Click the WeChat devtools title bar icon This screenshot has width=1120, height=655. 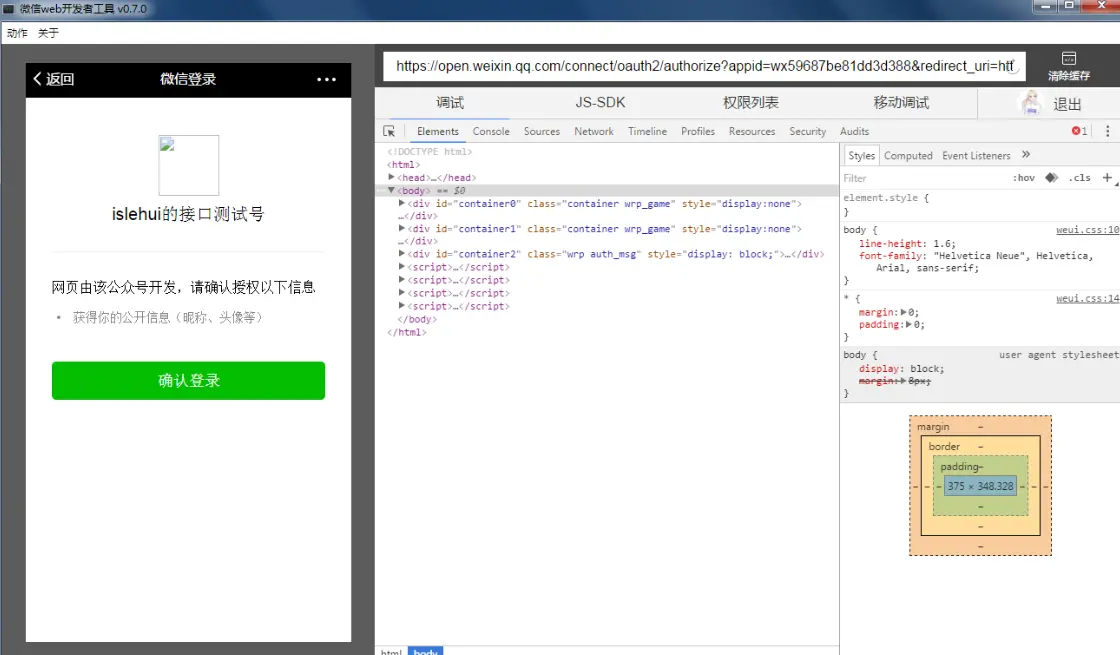tap(9, 9)
